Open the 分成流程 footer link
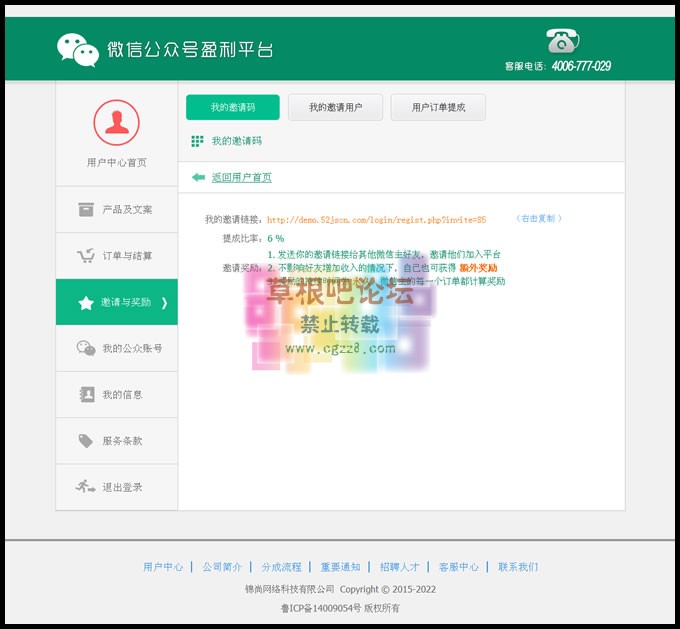 (x=281, y=567)
